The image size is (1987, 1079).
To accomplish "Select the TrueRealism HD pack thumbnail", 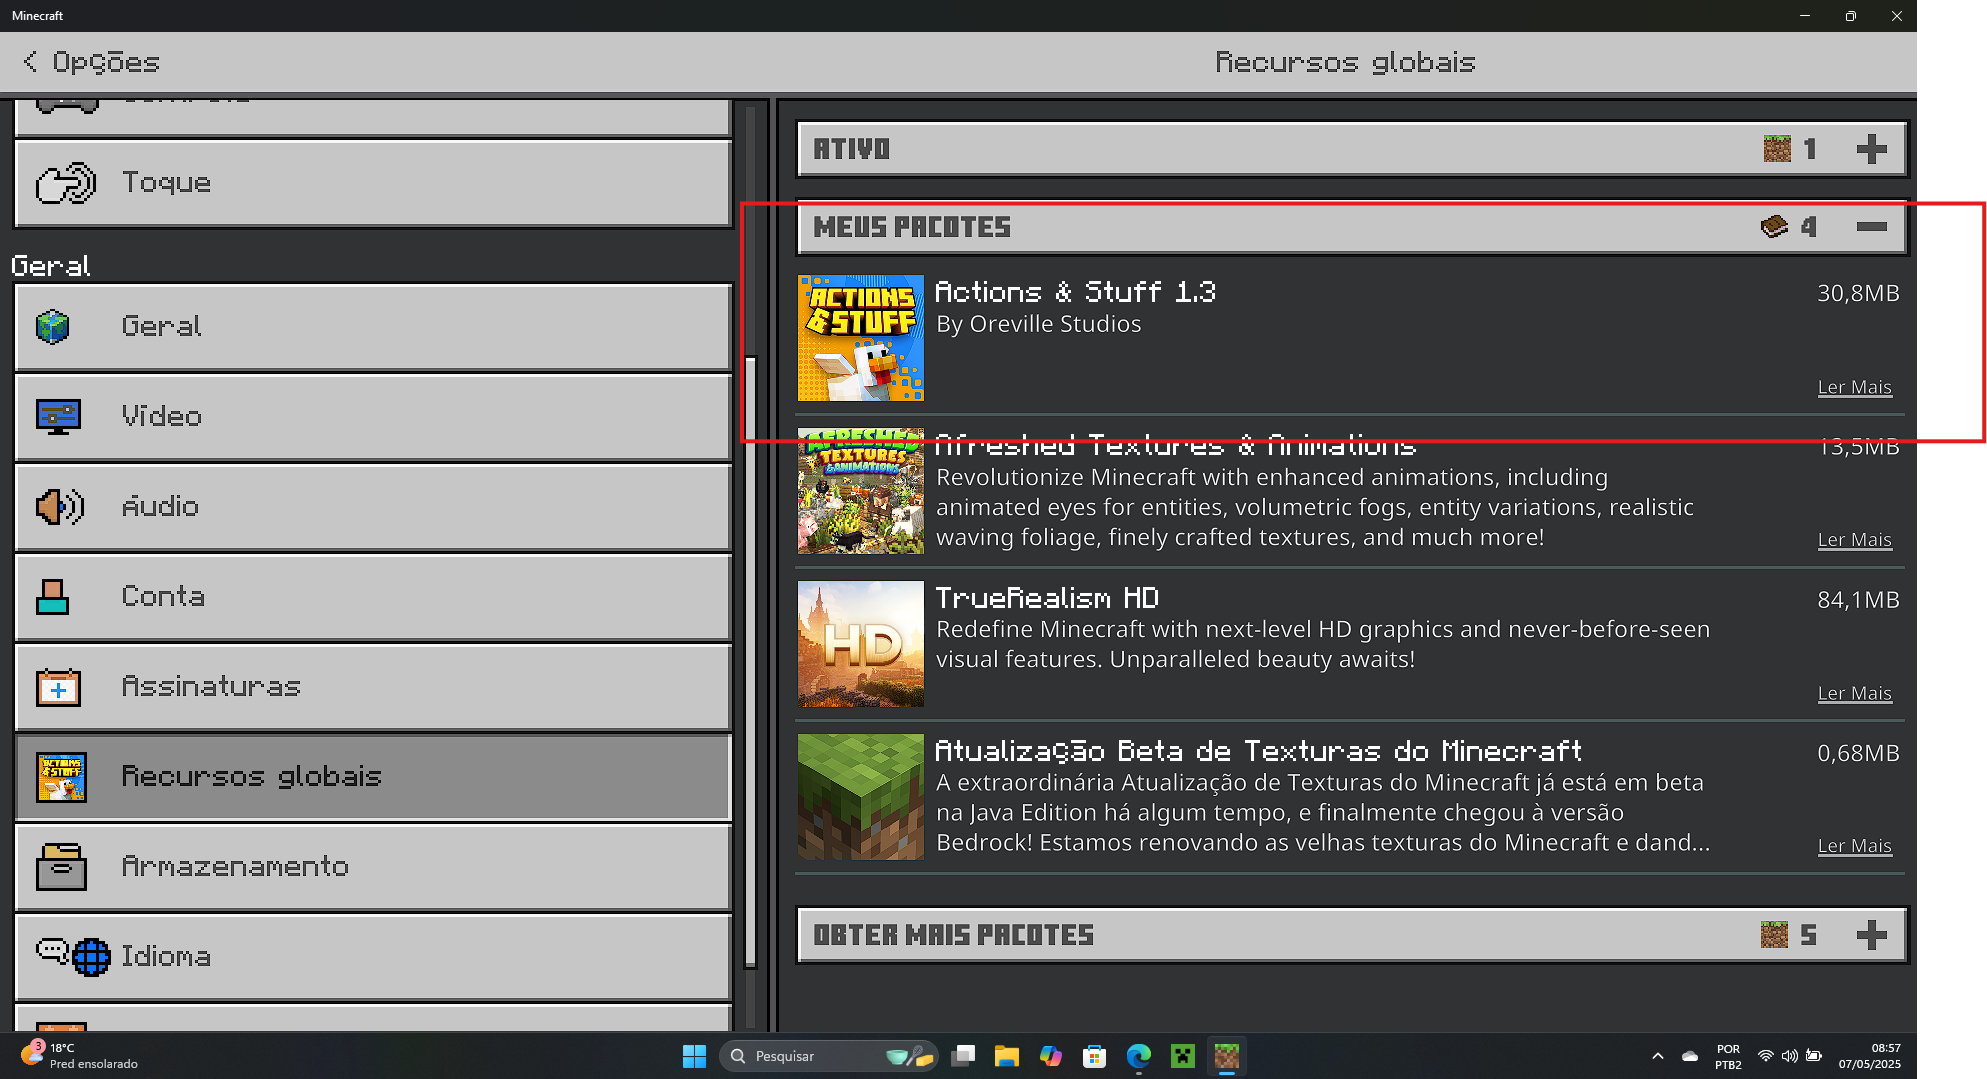I will tap(860, 644).
